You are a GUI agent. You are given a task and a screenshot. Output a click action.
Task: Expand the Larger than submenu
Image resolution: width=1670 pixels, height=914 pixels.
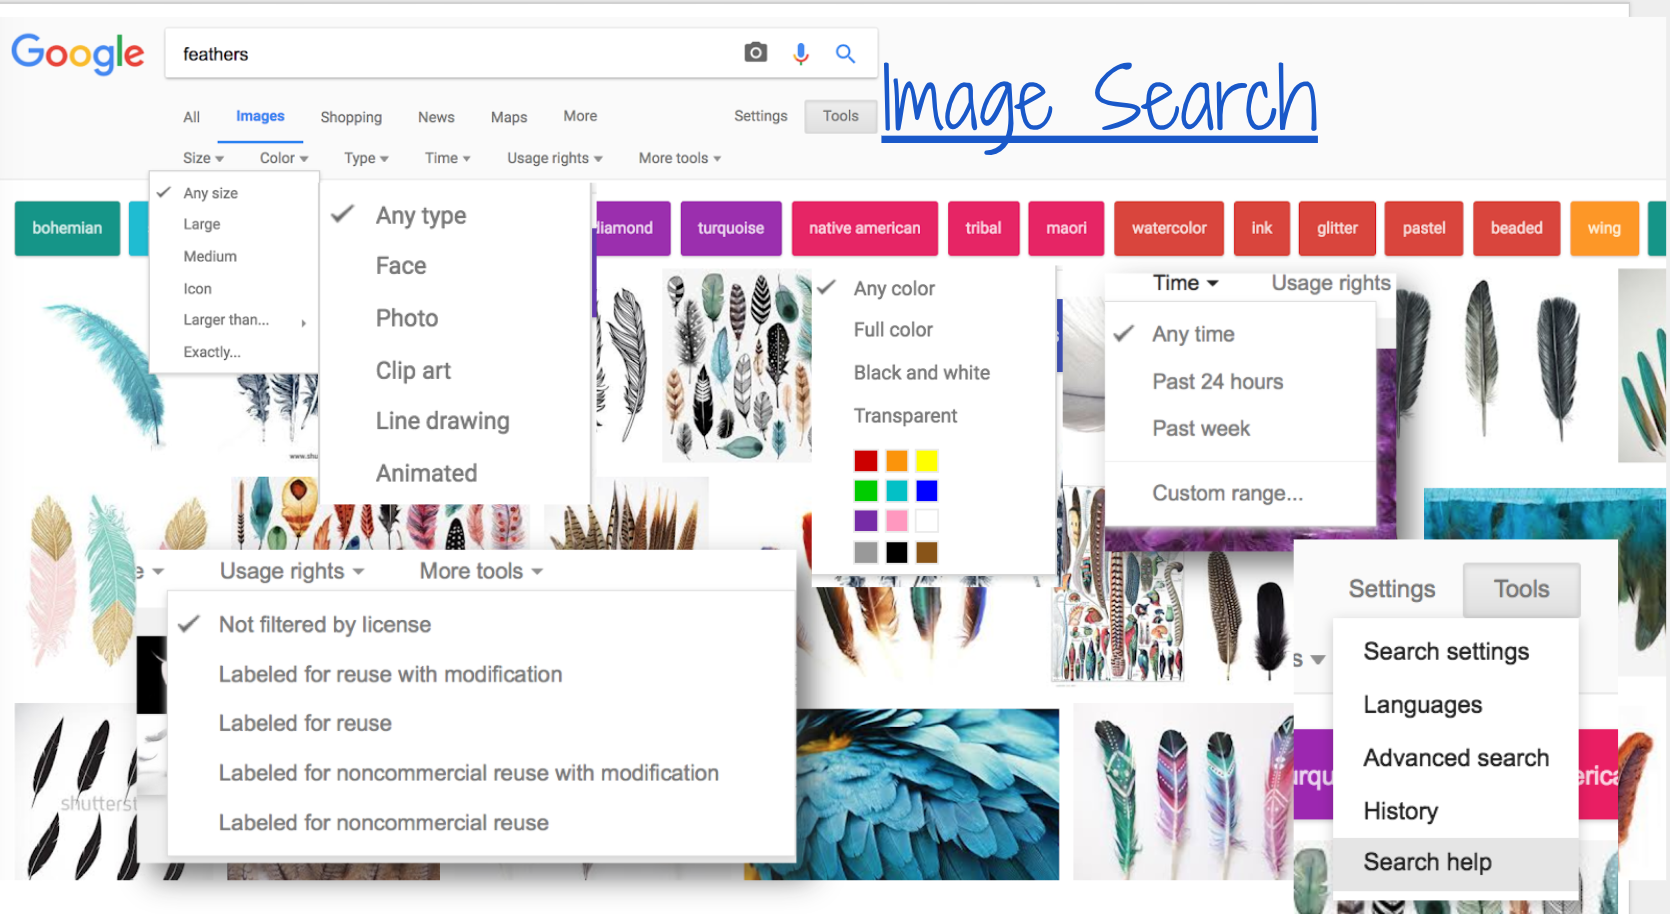tap(226, 319)
